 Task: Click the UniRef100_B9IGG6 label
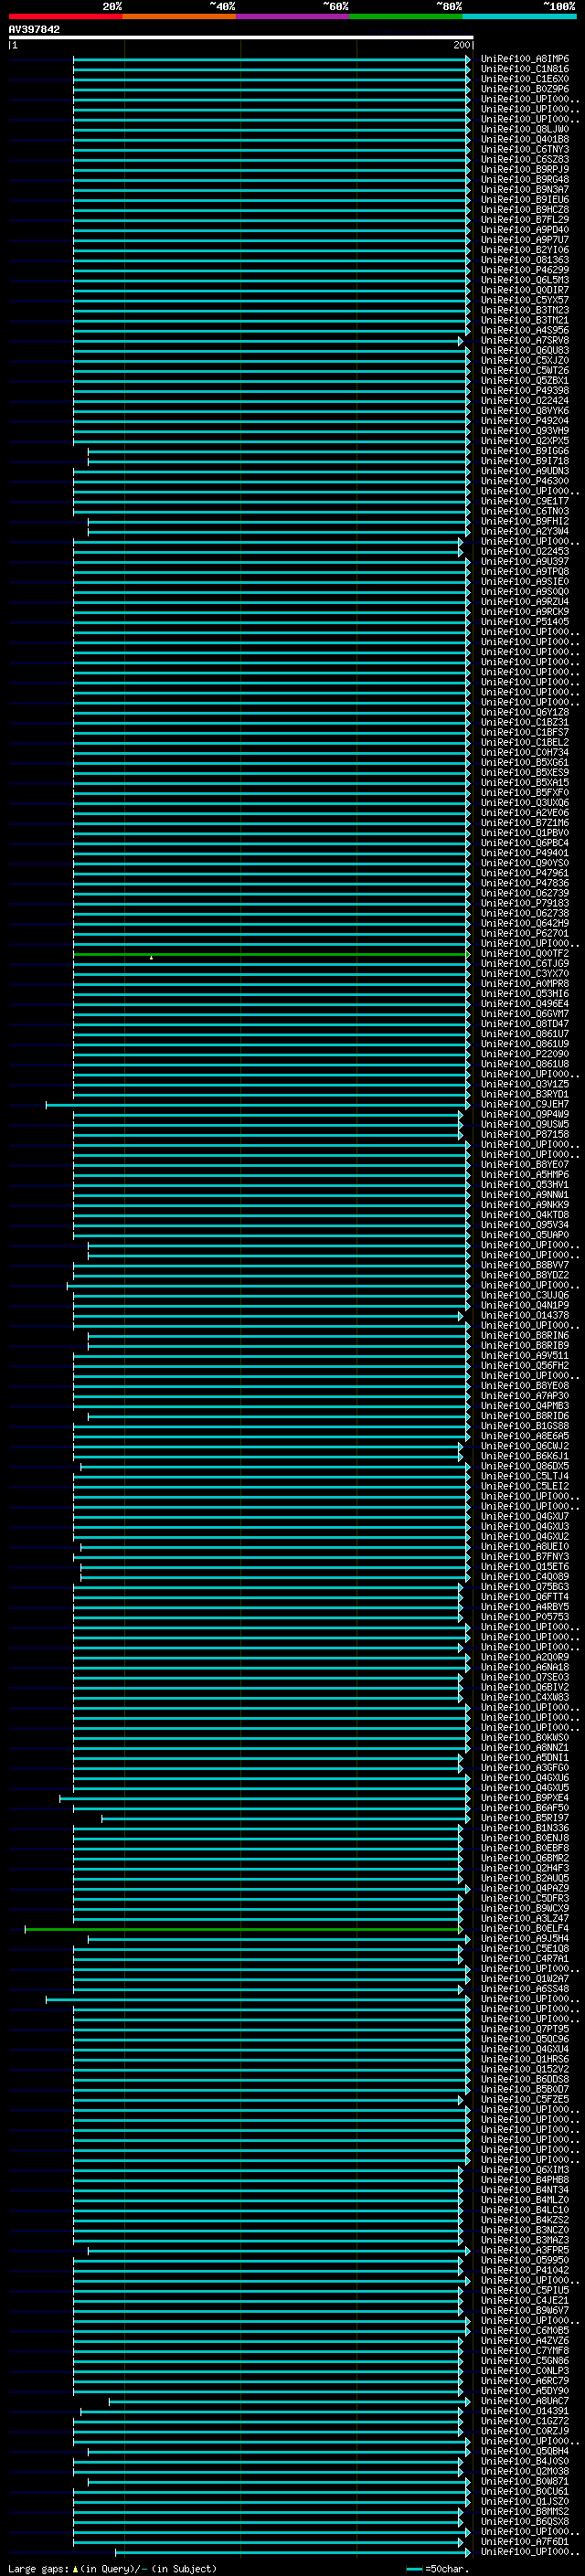525,451
